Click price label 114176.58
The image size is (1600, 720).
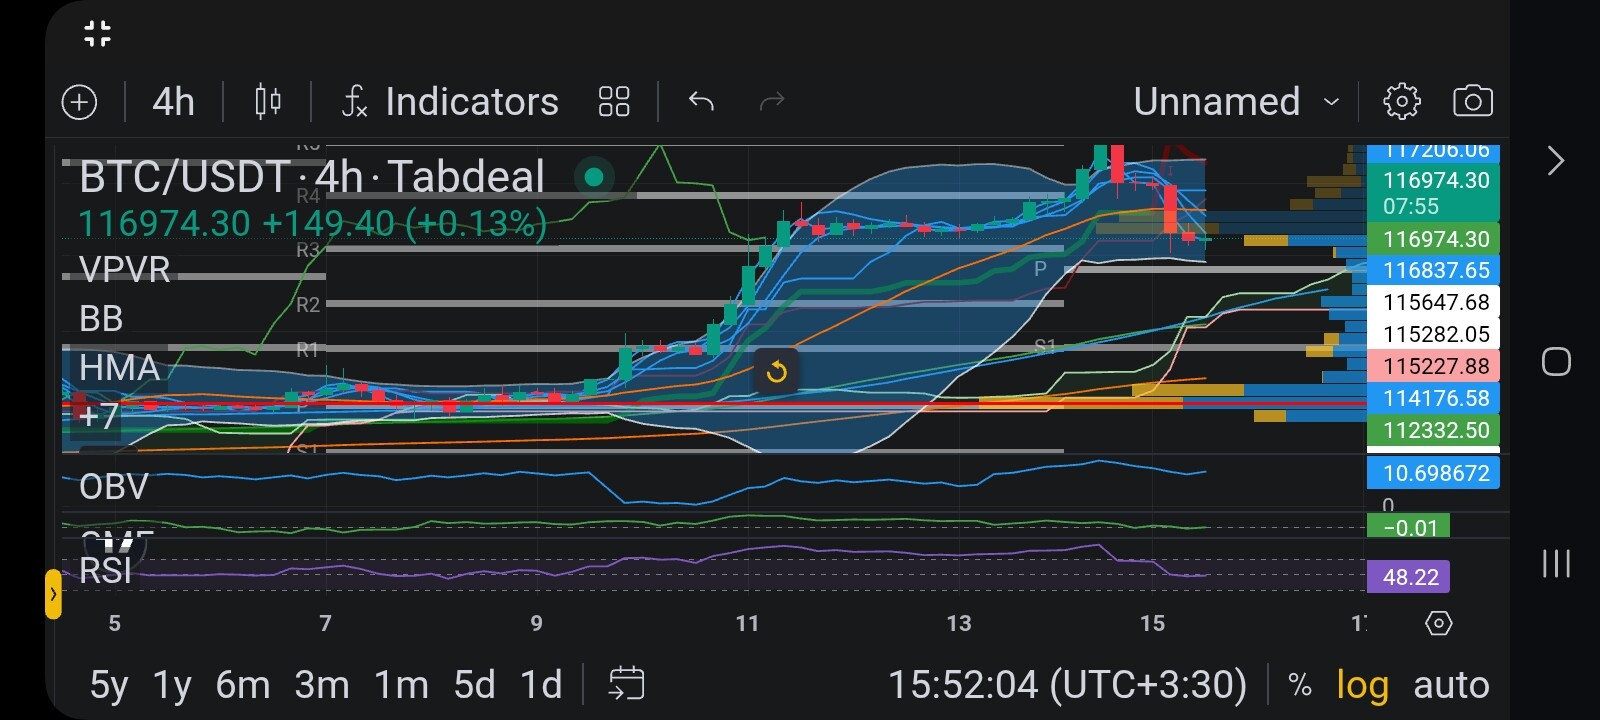[x=1433, y=398]
